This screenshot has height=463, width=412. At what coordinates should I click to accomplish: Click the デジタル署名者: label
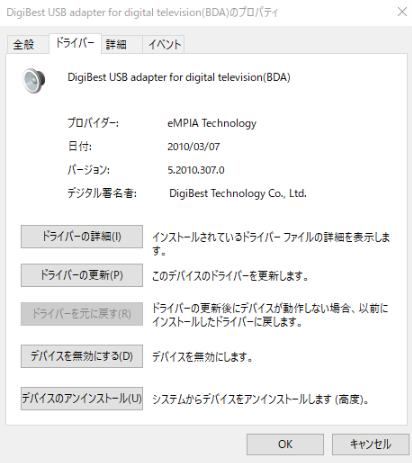(102, 193)
